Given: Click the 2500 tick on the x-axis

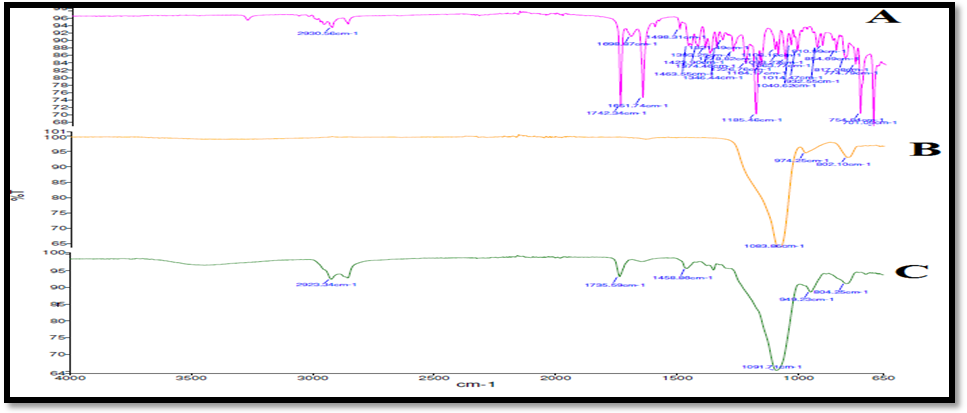Looking at the screenshot, I should coord(434,380).
